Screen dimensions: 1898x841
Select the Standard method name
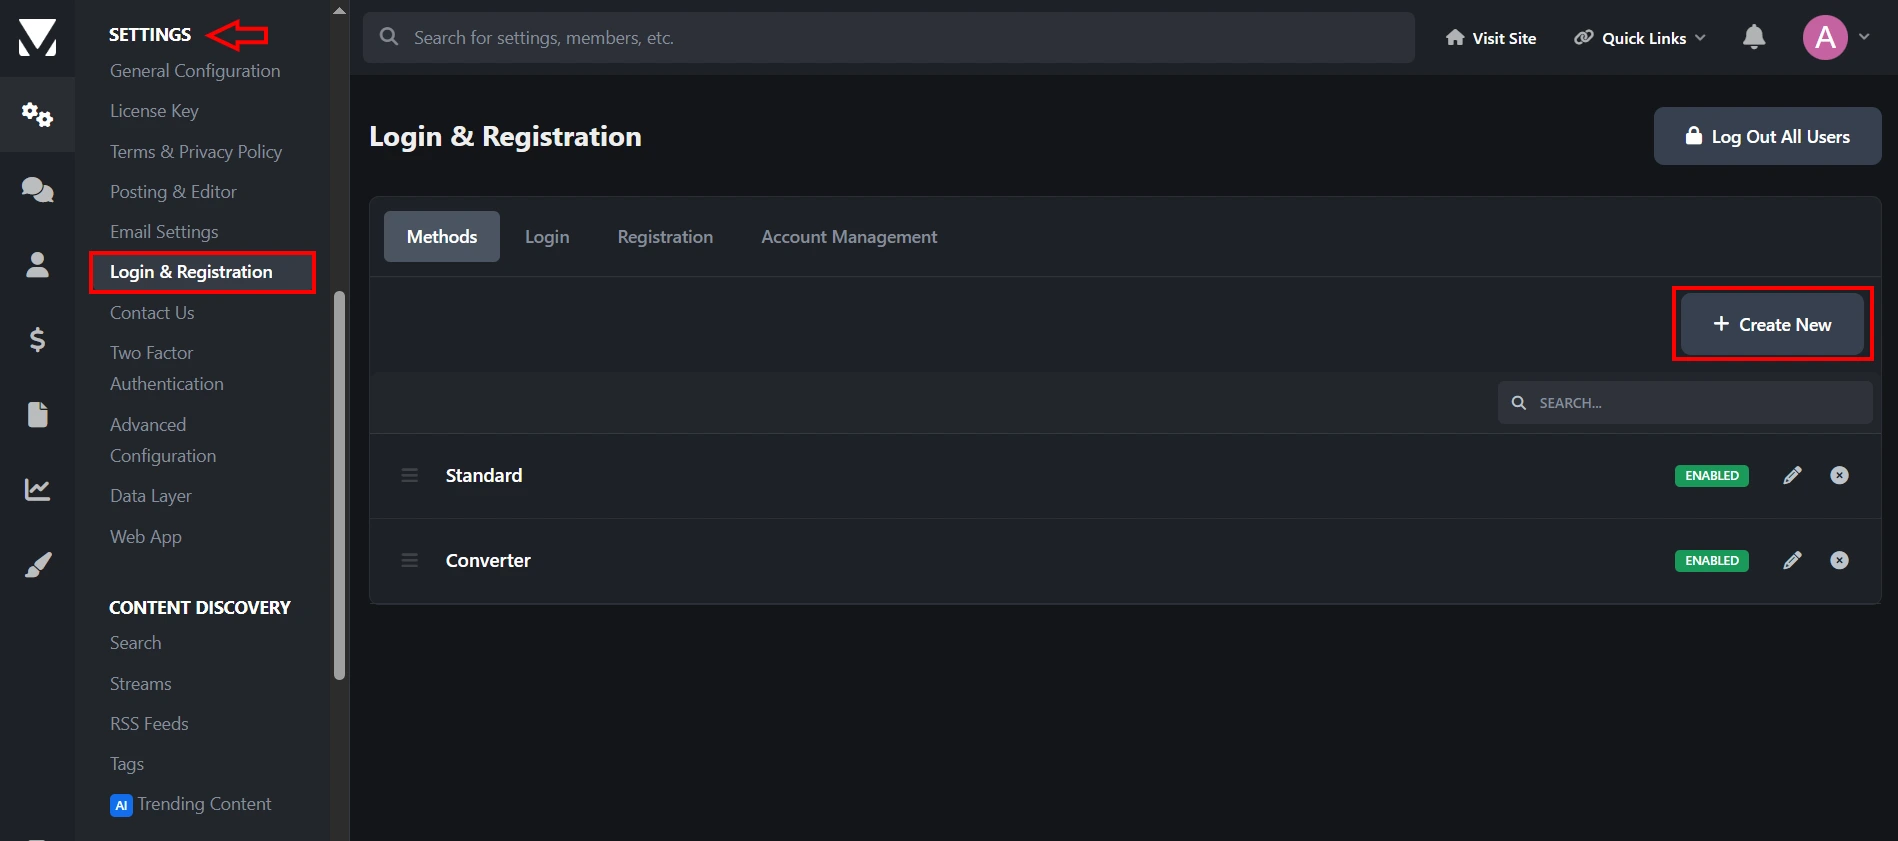point(484,475)
